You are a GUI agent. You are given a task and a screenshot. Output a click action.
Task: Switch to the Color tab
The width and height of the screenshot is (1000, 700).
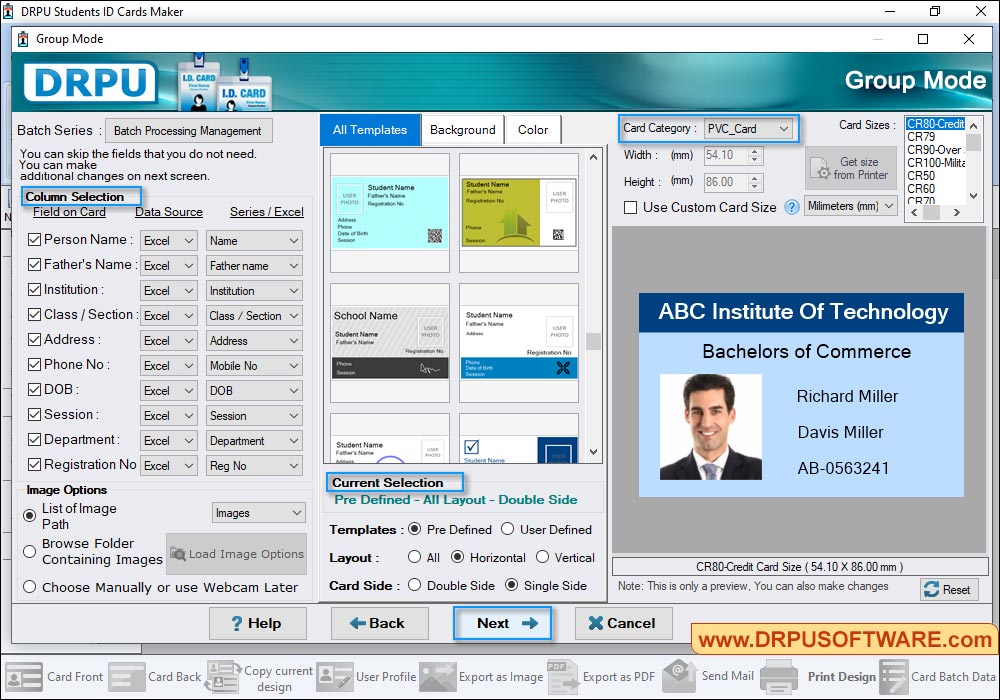(x=533, y=129)
